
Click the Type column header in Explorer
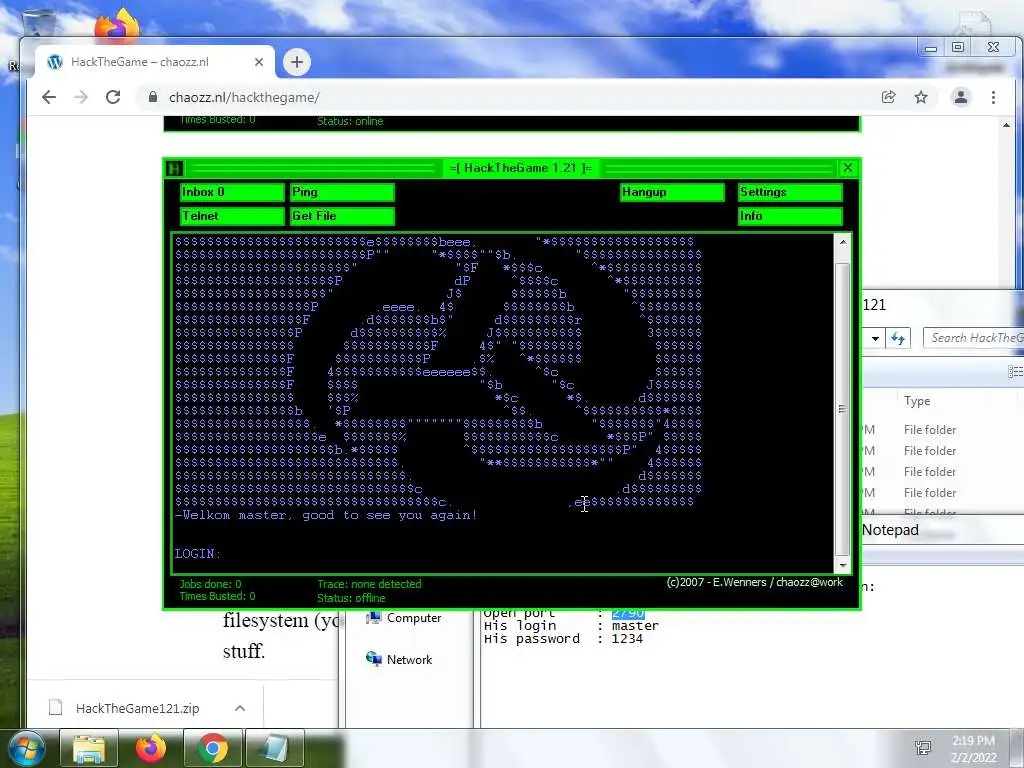click(x=917, y=401)
